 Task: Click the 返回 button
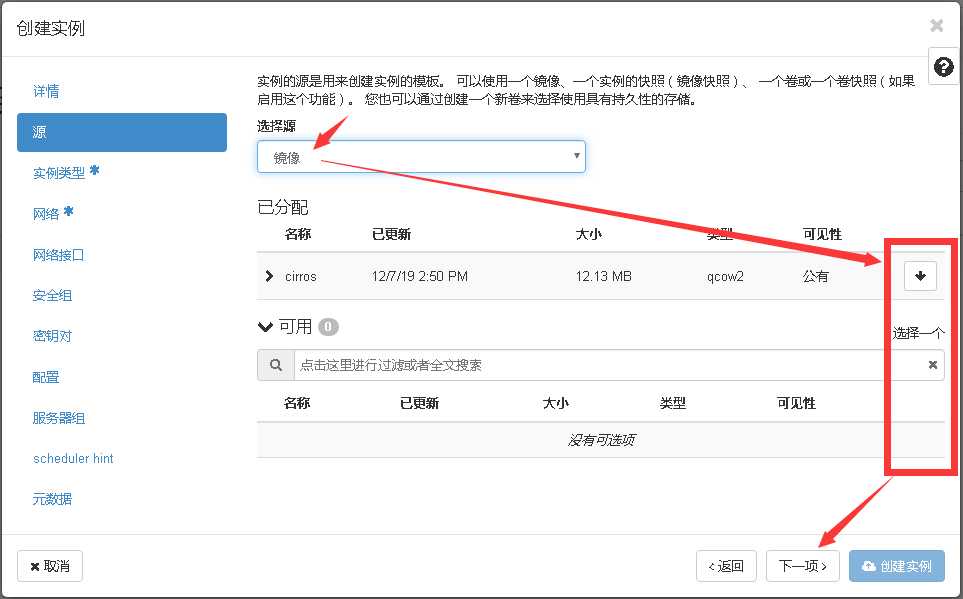click(x=726, y=566)
